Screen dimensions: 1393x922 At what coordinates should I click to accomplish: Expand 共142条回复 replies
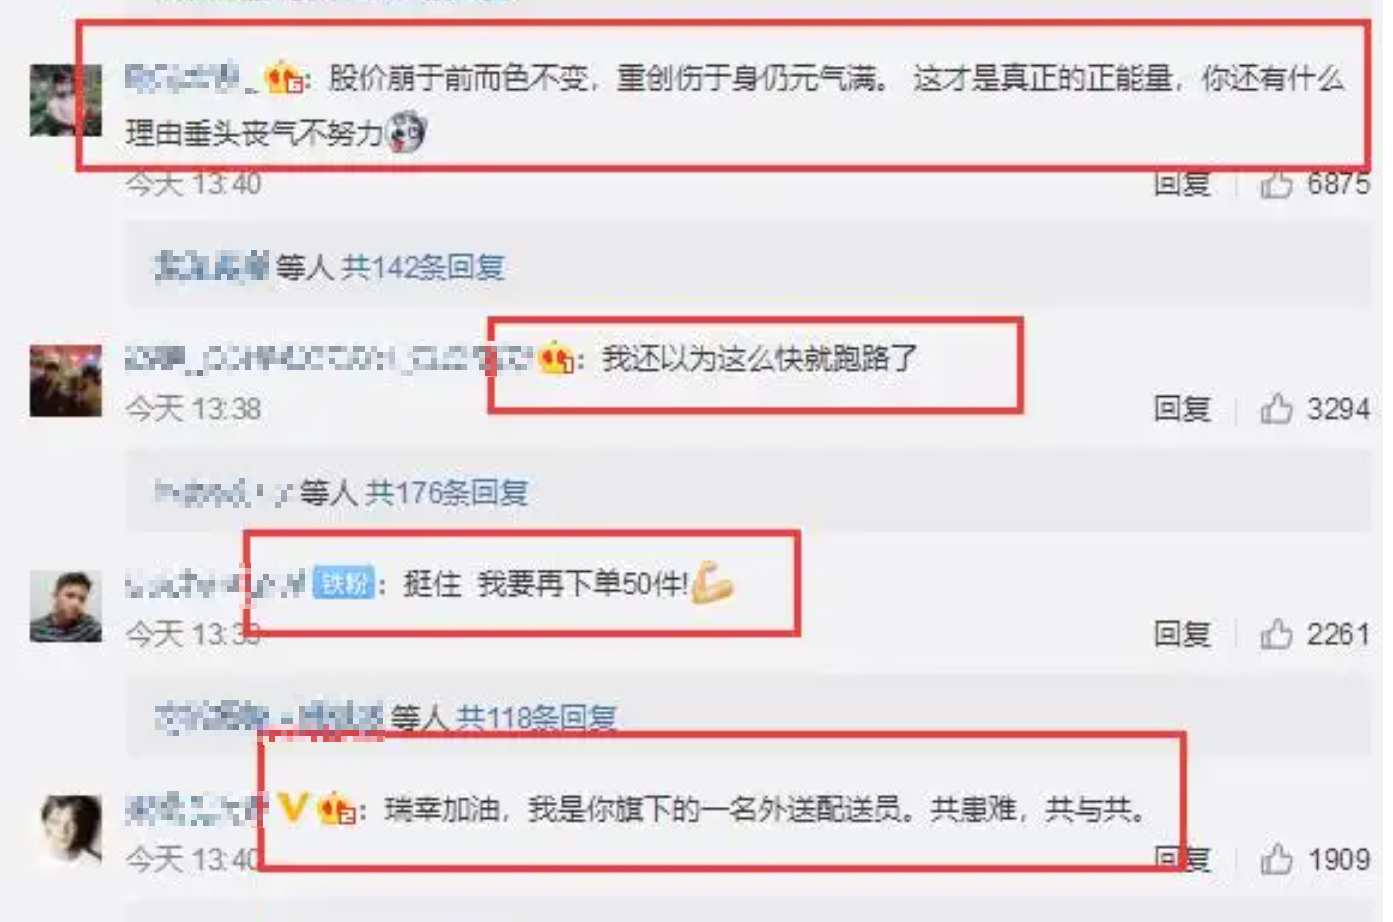pos(422,267)
